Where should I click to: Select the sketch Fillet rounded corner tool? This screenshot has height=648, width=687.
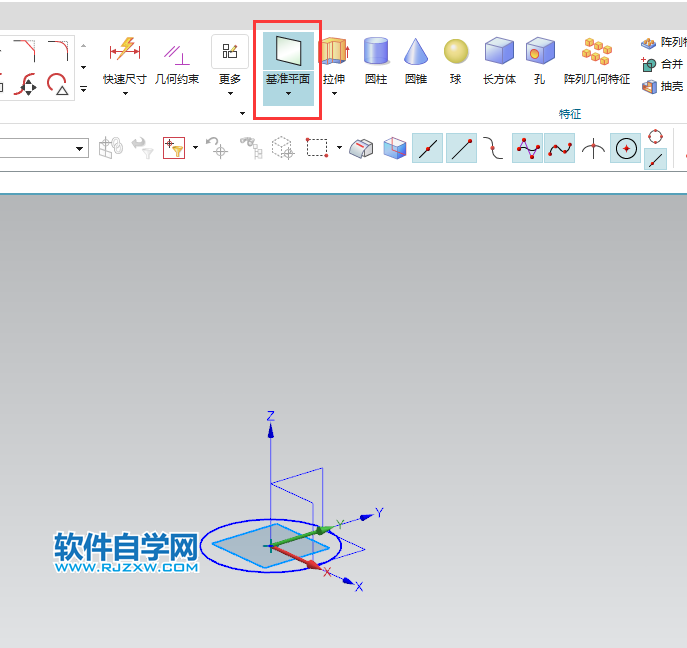coord(58,50)
